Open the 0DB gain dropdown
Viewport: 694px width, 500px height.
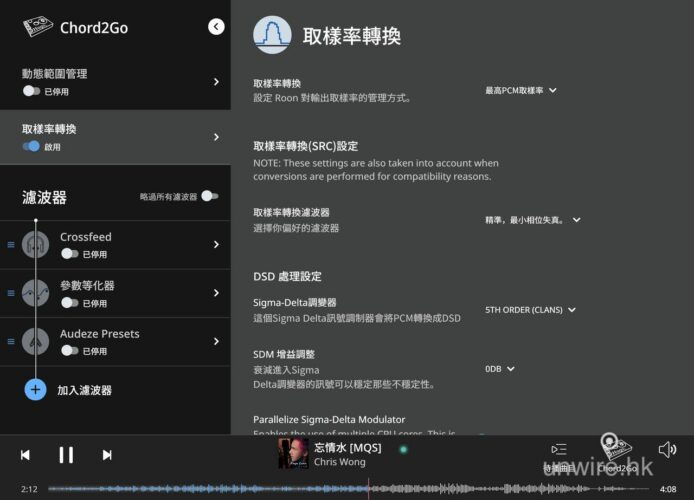(499, 369)
